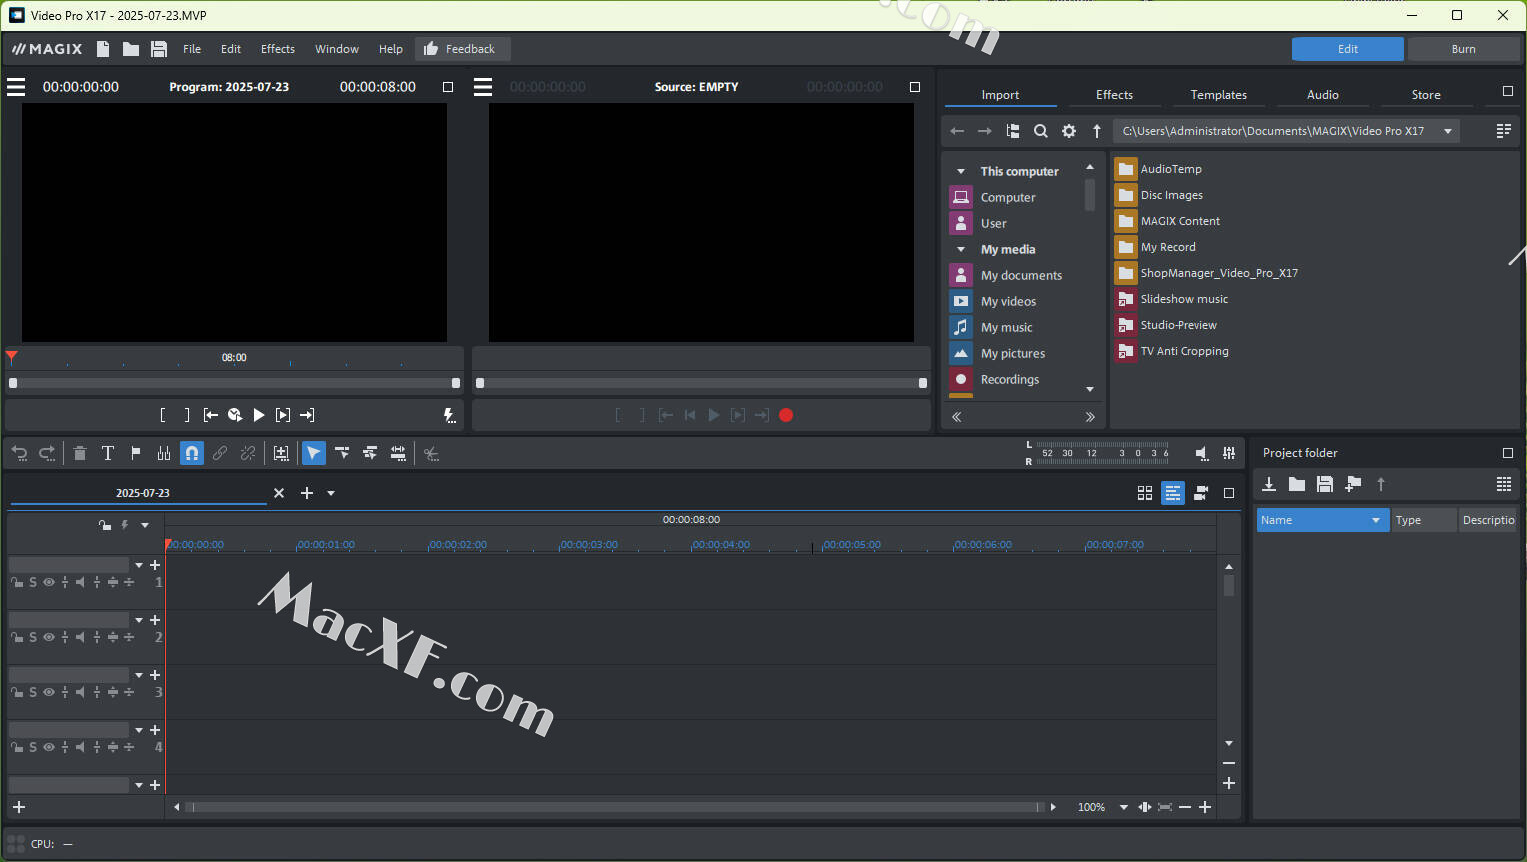Viewport: 1527px width, 862px height.
Task: Maximize program monitor square icon
Action: pyautogui.click(x=448, y=87)
